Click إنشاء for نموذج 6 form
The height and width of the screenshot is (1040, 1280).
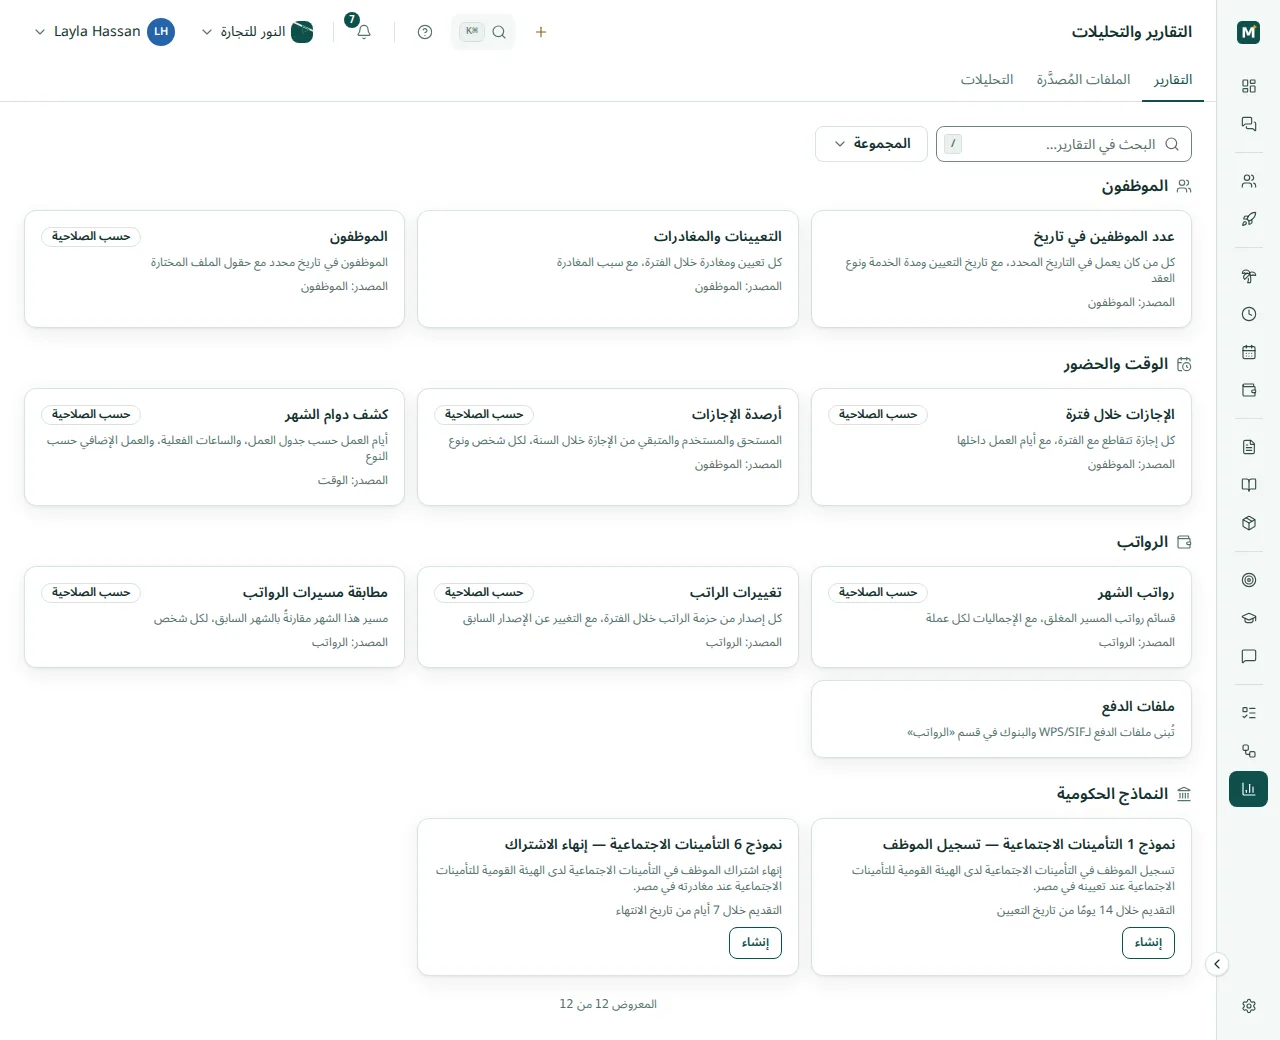[x=755, y=943]
